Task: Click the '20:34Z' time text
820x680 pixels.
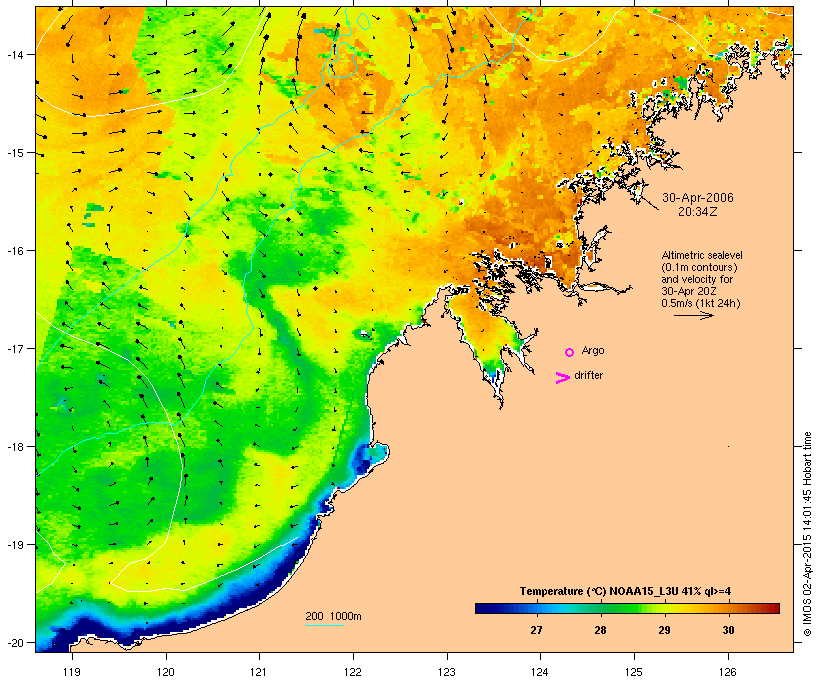Action: pos(698,212)
